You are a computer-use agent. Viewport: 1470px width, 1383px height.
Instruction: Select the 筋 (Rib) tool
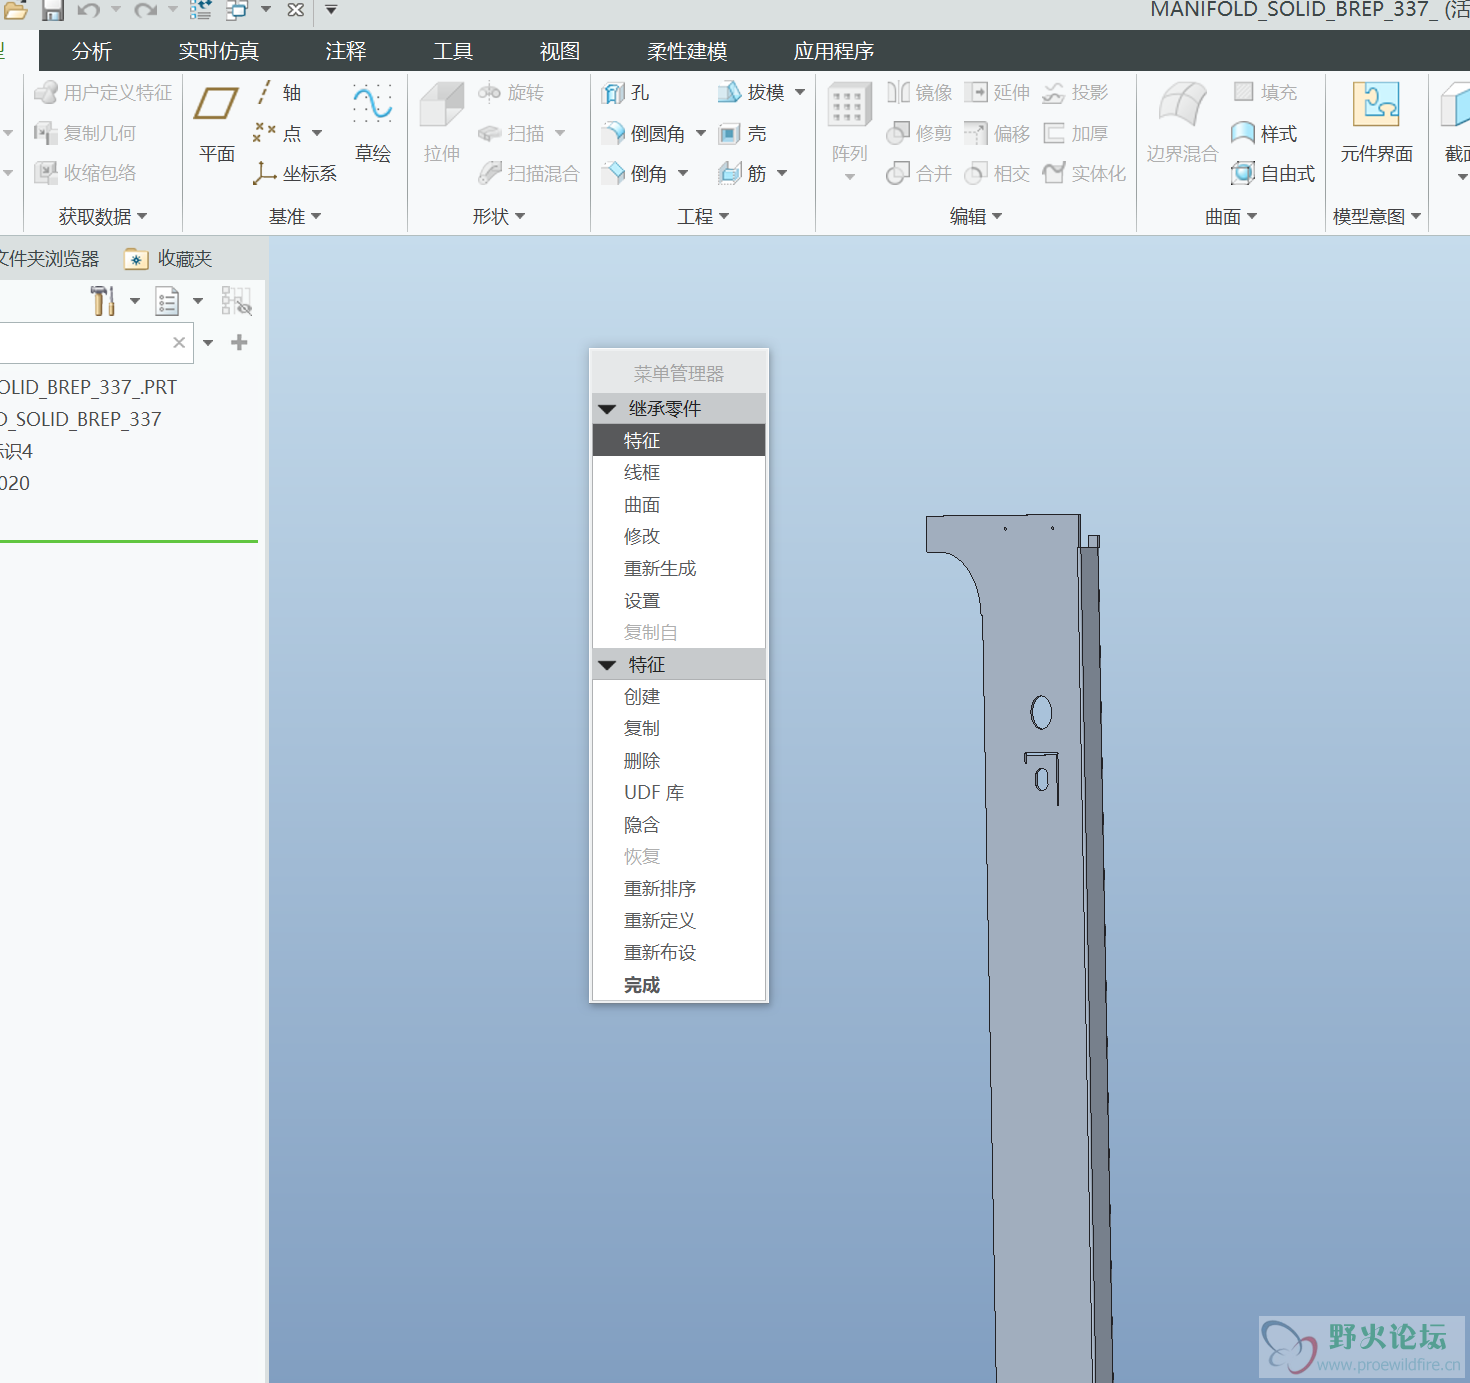(742, 174)
